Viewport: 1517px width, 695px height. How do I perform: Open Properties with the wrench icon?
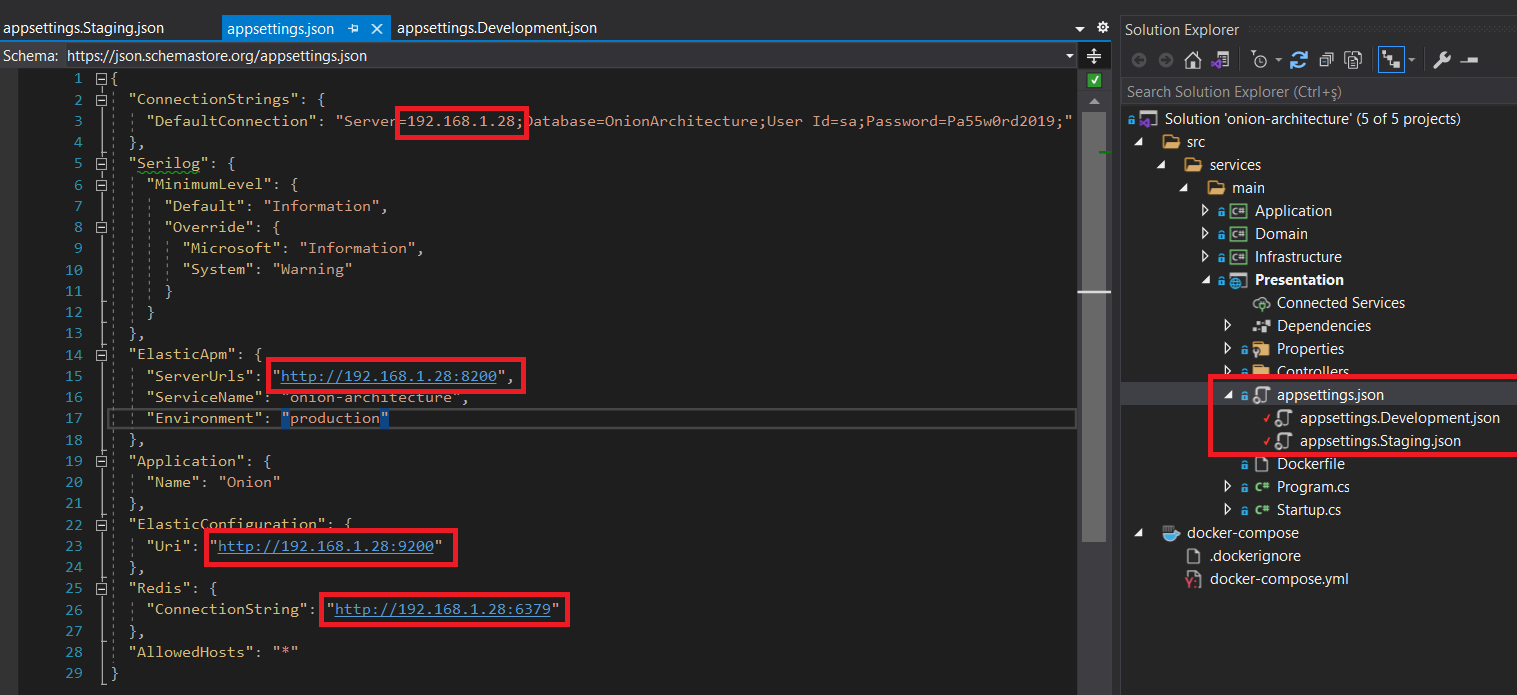point(1442,60)
